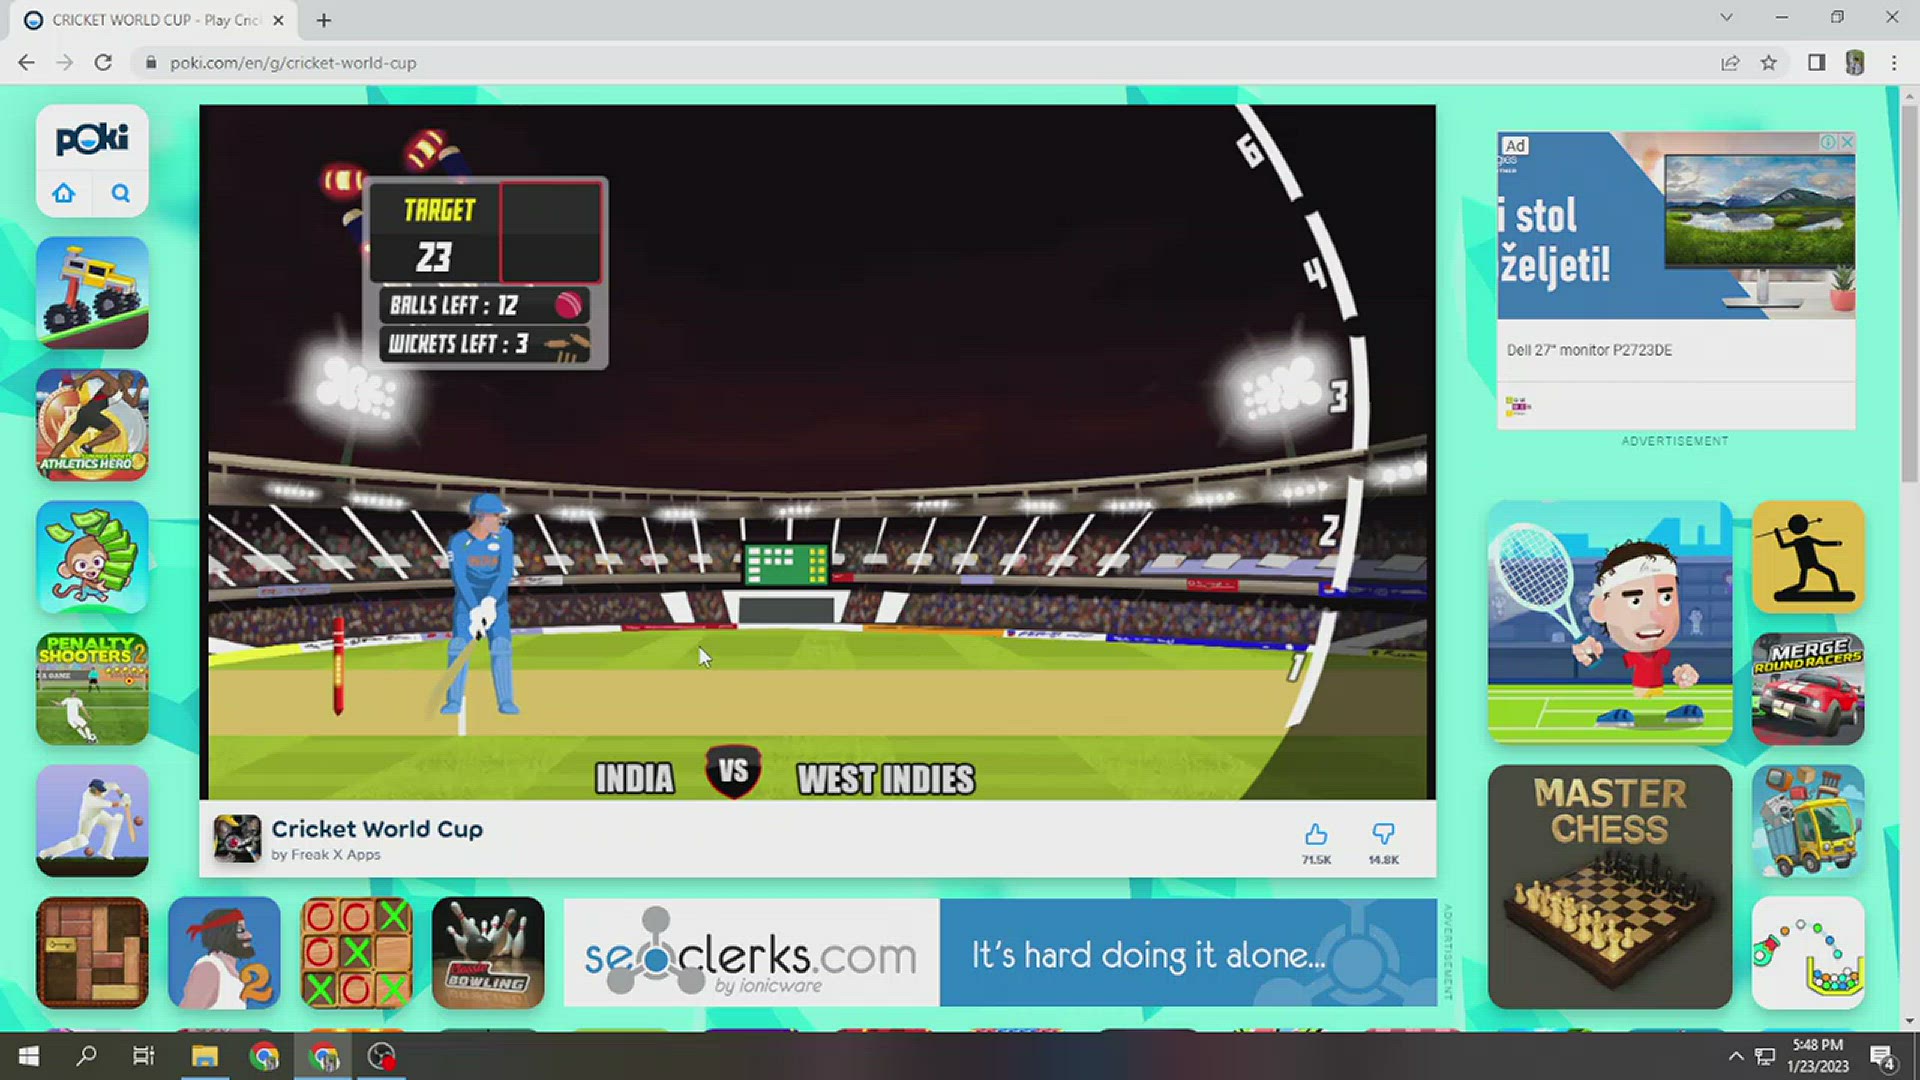Select the tic-tac-toe game icon
Image resolution: width=1920 pixels, height=1080 pixels.
click(355, 952)
